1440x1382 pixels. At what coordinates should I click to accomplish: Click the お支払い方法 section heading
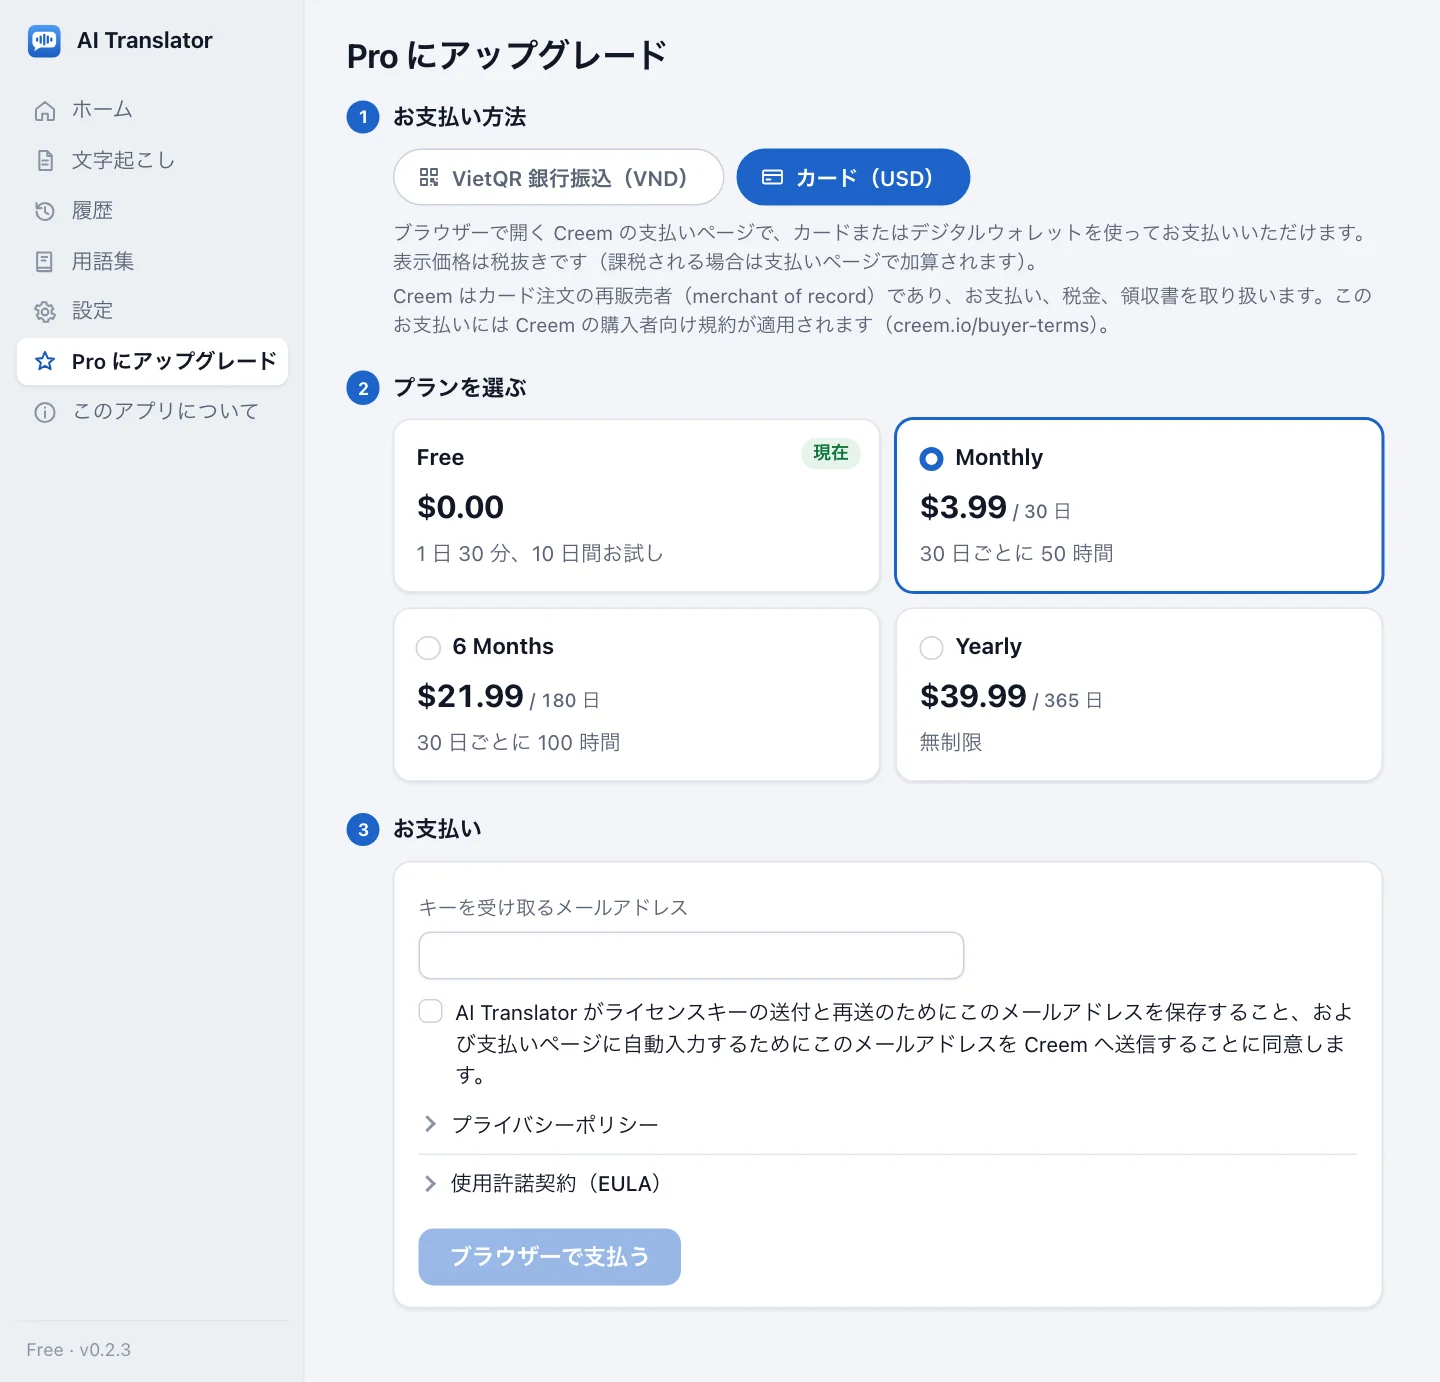coord(460,117)
